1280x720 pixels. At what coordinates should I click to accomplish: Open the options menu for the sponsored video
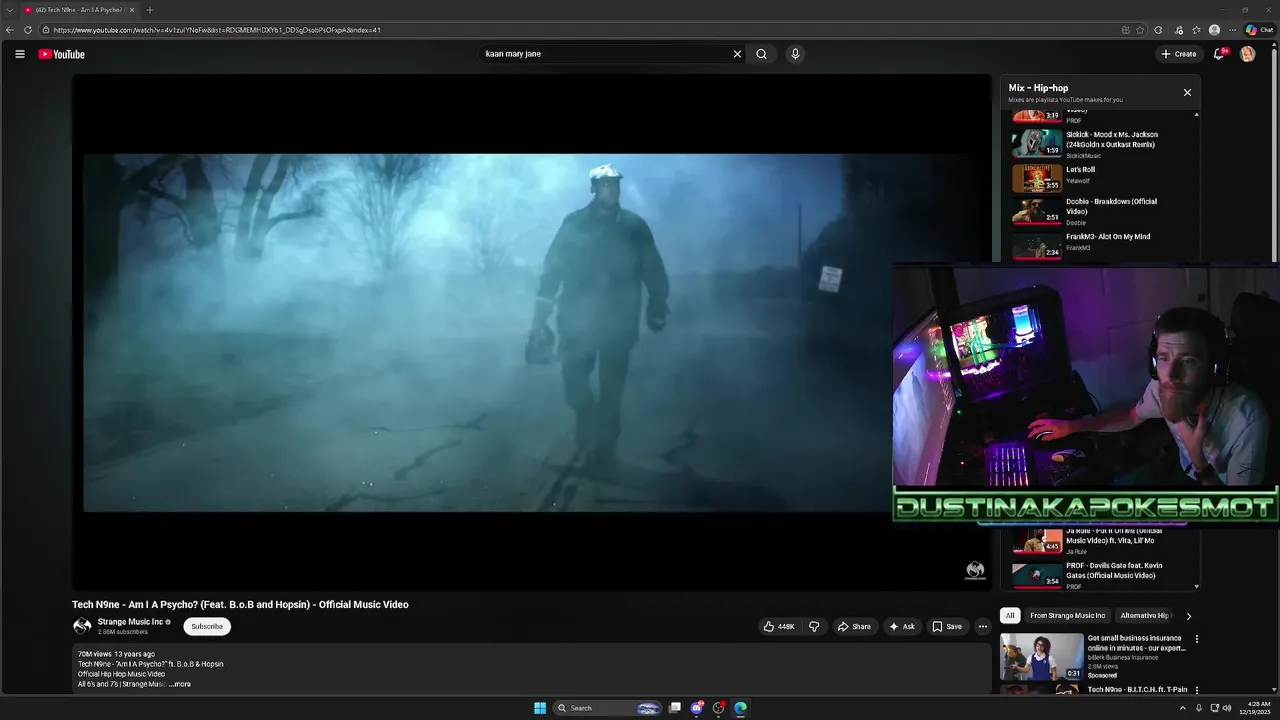tap(1196, 639)
